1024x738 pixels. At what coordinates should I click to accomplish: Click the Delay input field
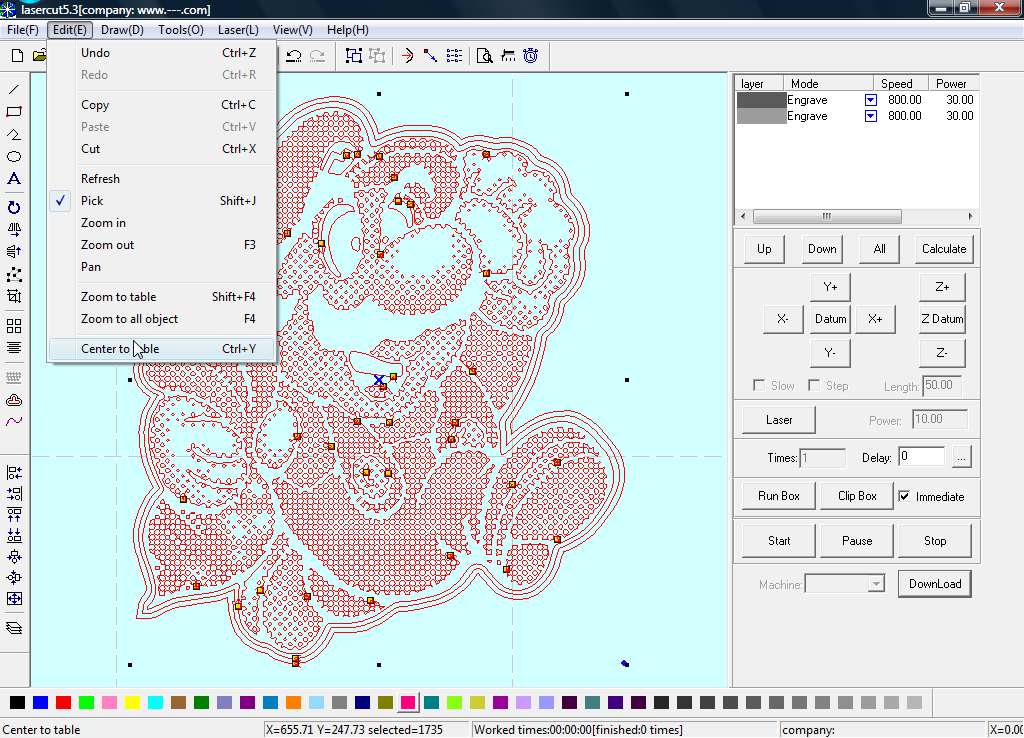point(921,457)
